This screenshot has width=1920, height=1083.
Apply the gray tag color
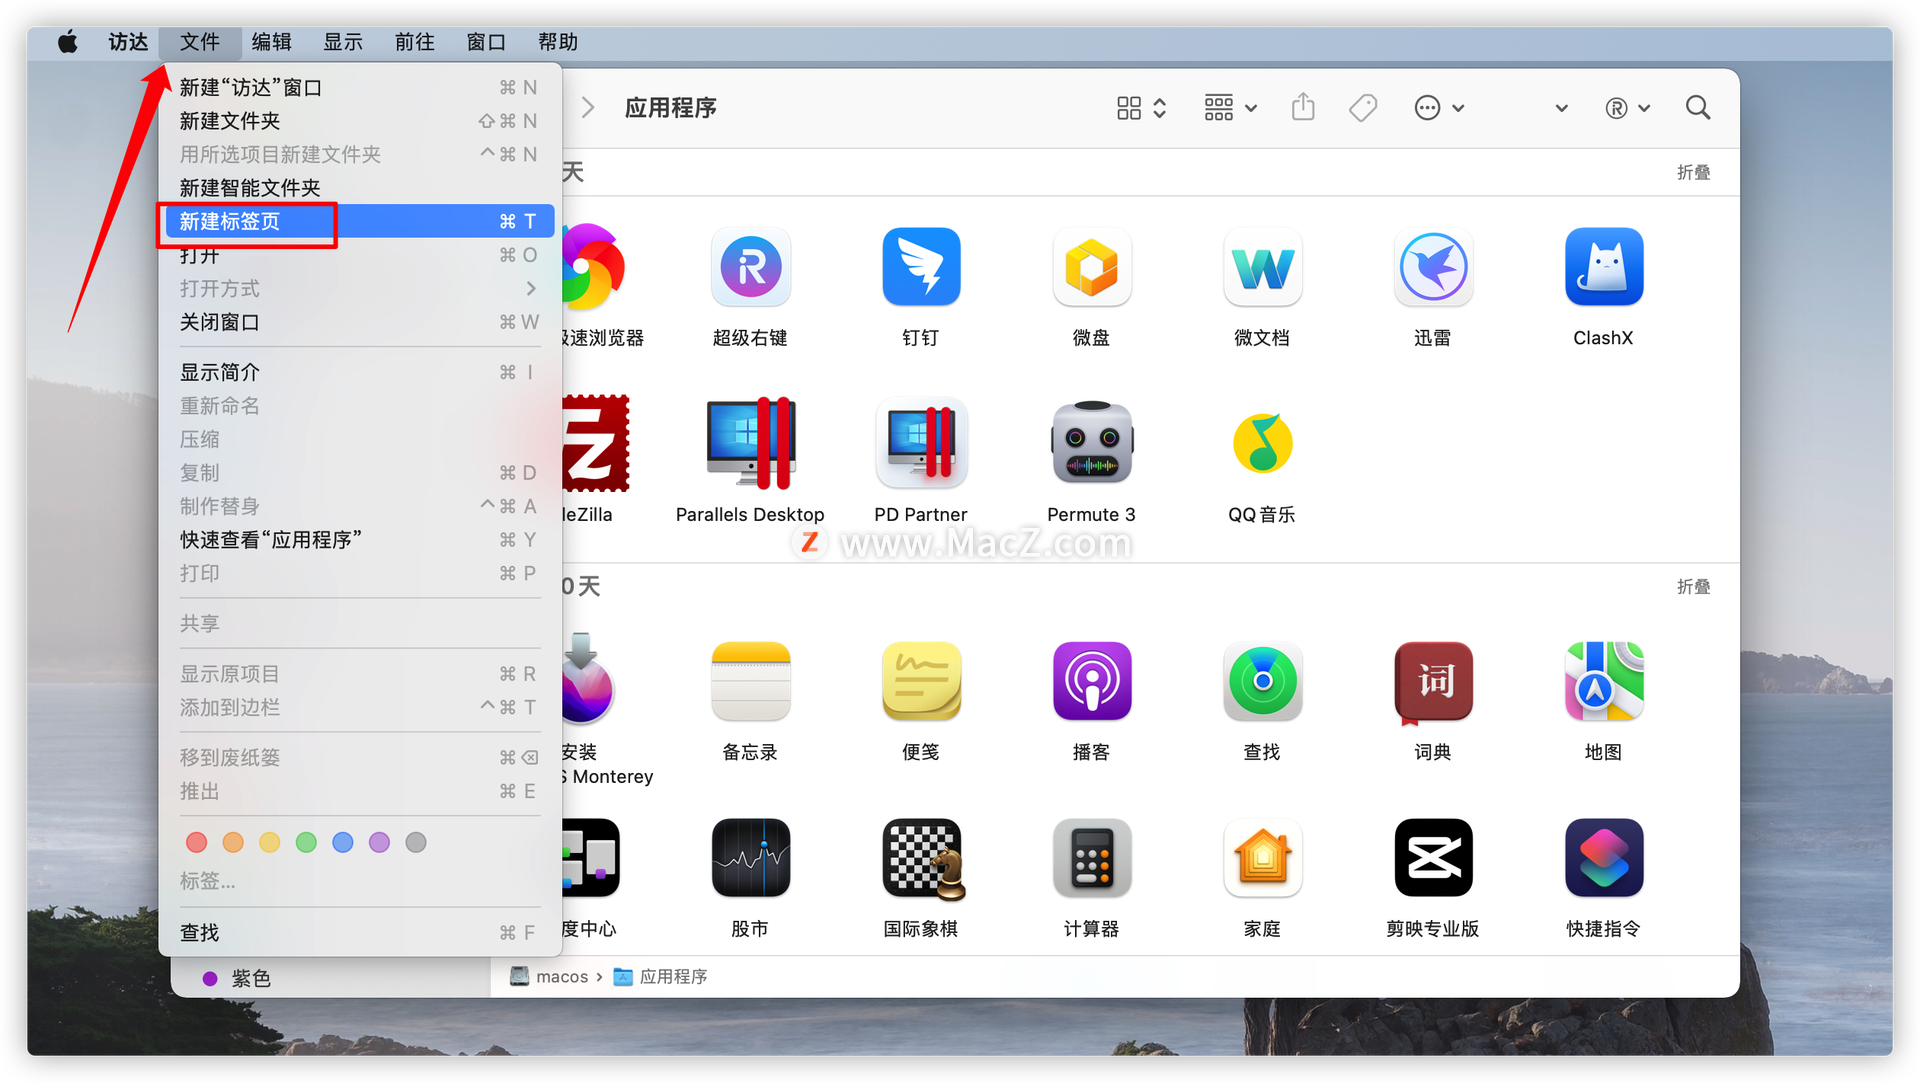click(416, 842)
